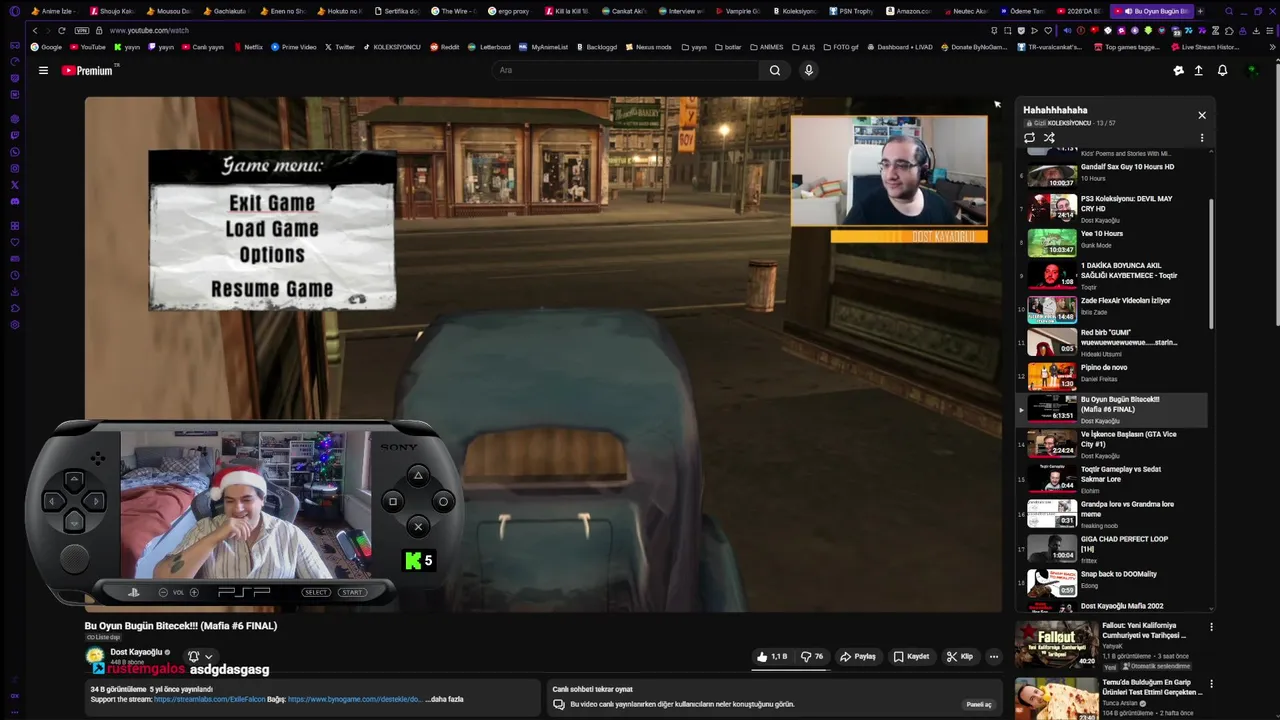The width and height of the screenshot is (1280, 720).
Task: Click the playlist panel scrollbar
Action: tap(1212, 262)
